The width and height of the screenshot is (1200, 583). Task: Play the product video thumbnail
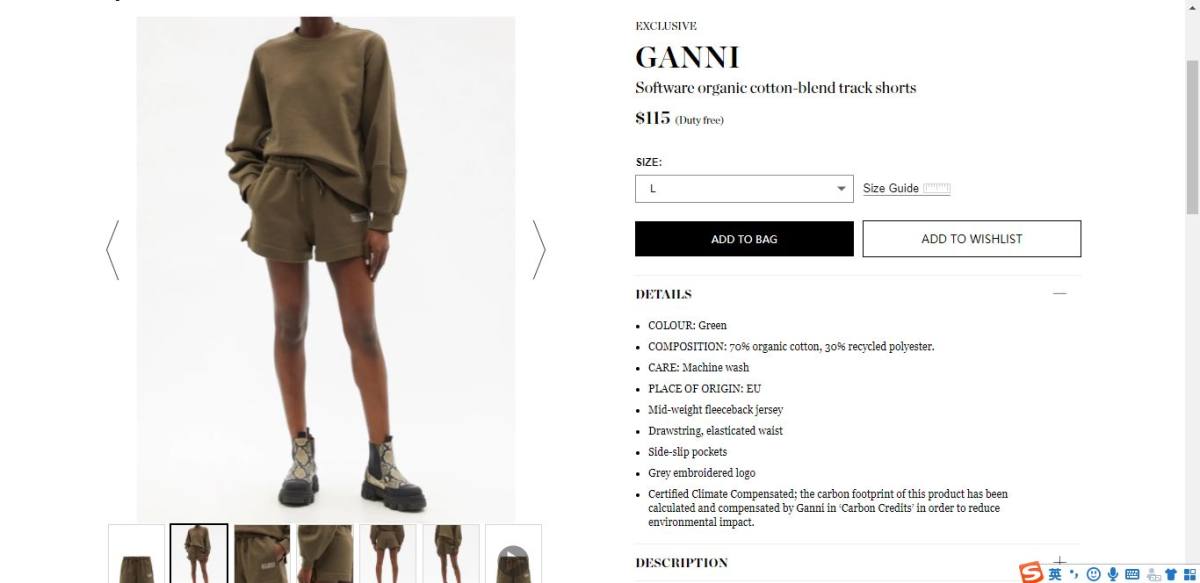(x=513, y=554)
